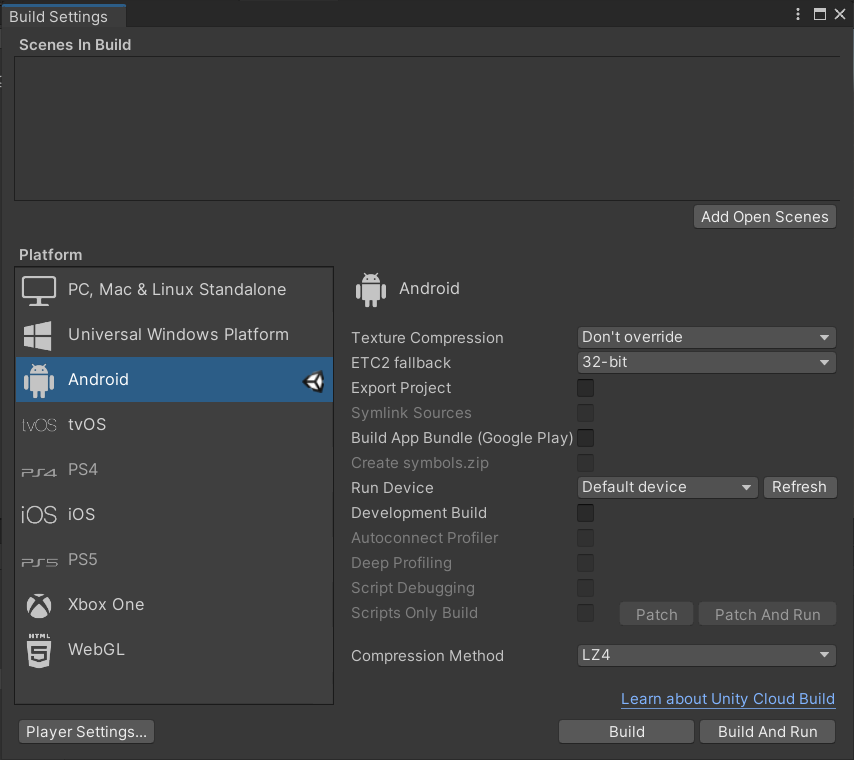Image resolution: width=854 pixels, height=760 pixels.
Task: Click the Add Open Scenes button
Action: (x=765, y=217)
